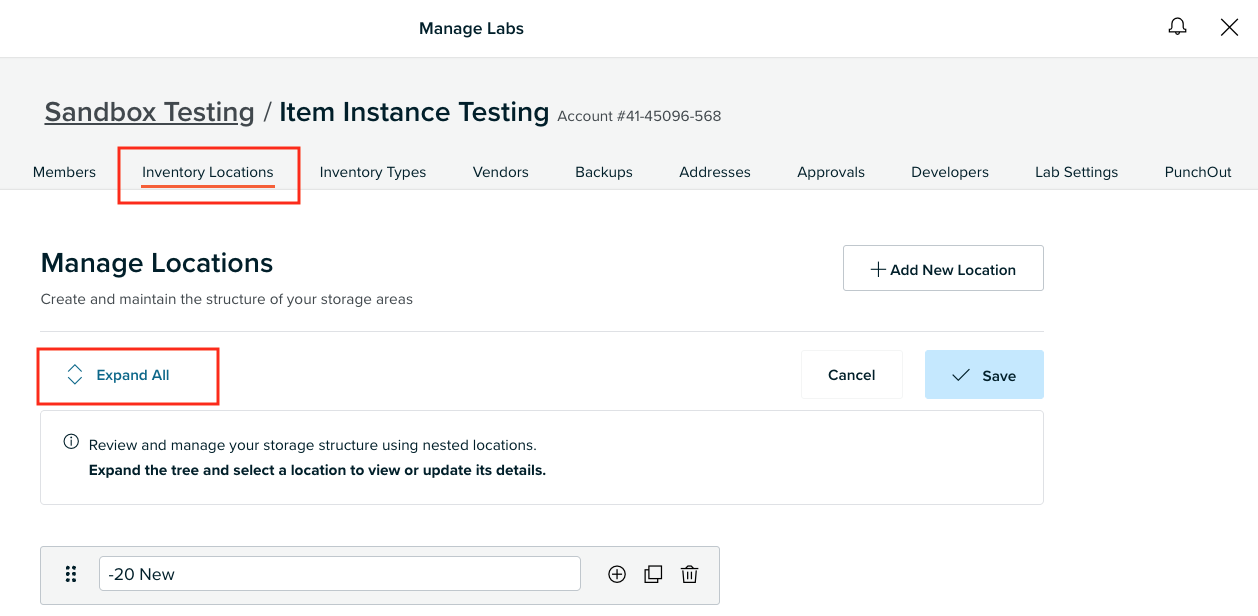Click the -20 New name field
Viewport: 1258px width, 616px height.
(x=340, y=574)
